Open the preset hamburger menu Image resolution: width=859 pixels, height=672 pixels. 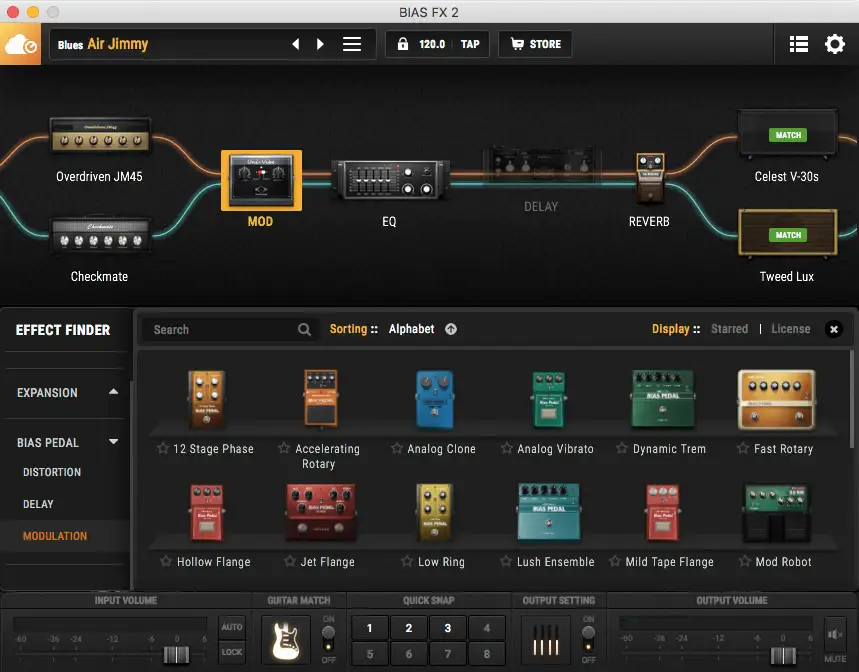coord(352,45)
